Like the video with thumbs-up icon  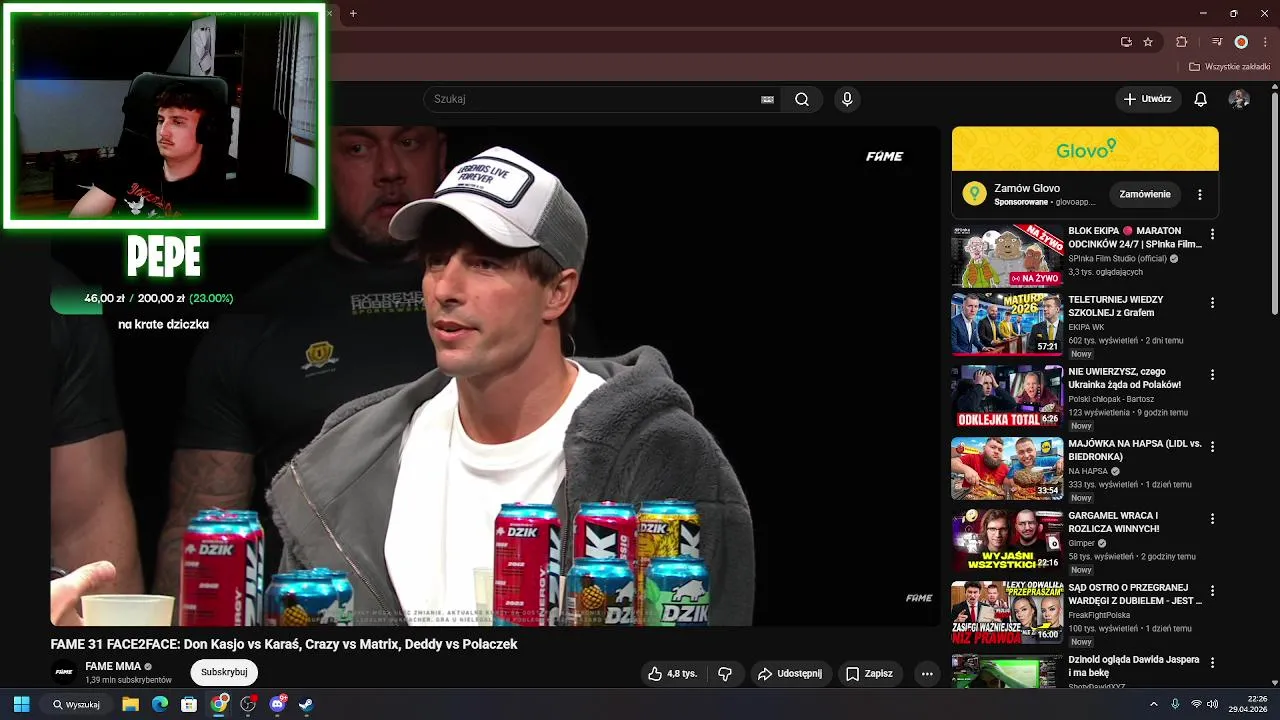pos(672,674)
